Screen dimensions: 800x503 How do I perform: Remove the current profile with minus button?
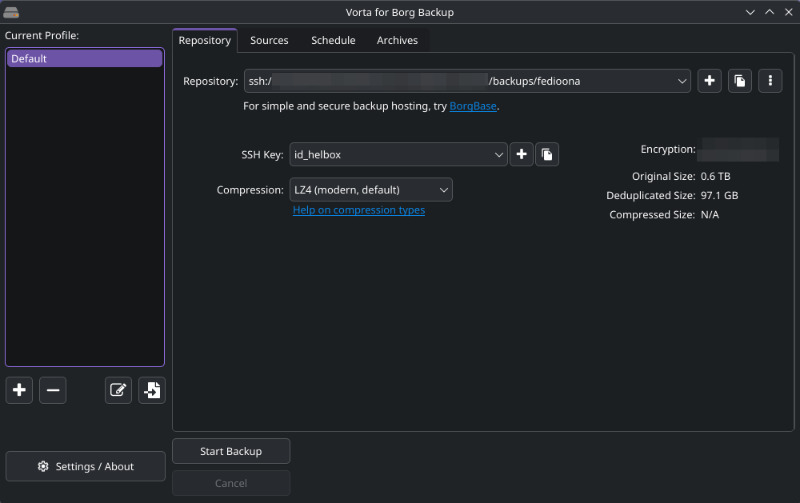click(x=53, y=390)
